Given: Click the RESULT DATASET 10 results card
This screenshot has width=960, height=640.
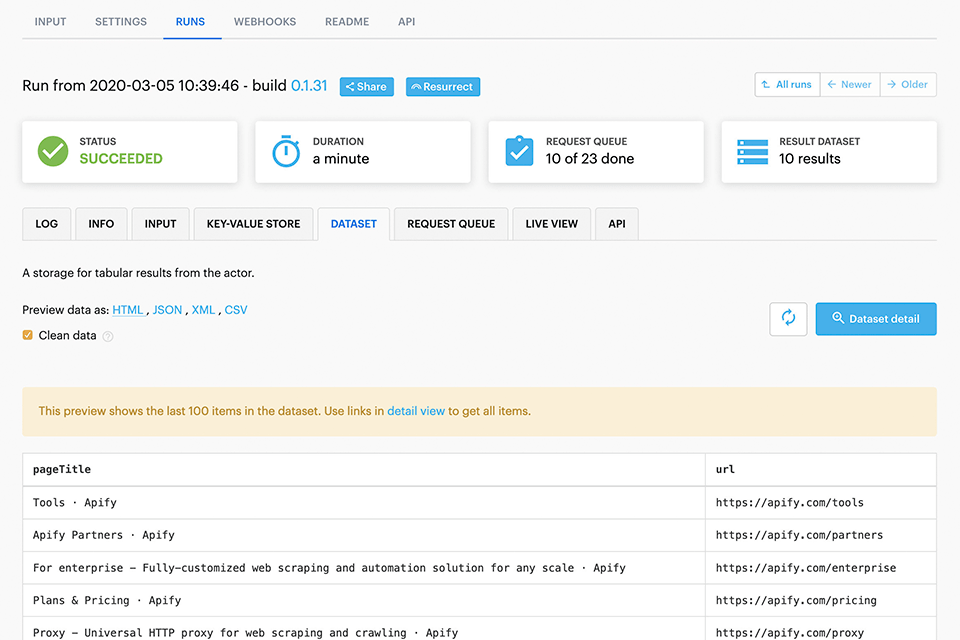Looking at the screenshot, I should (829, 152).
